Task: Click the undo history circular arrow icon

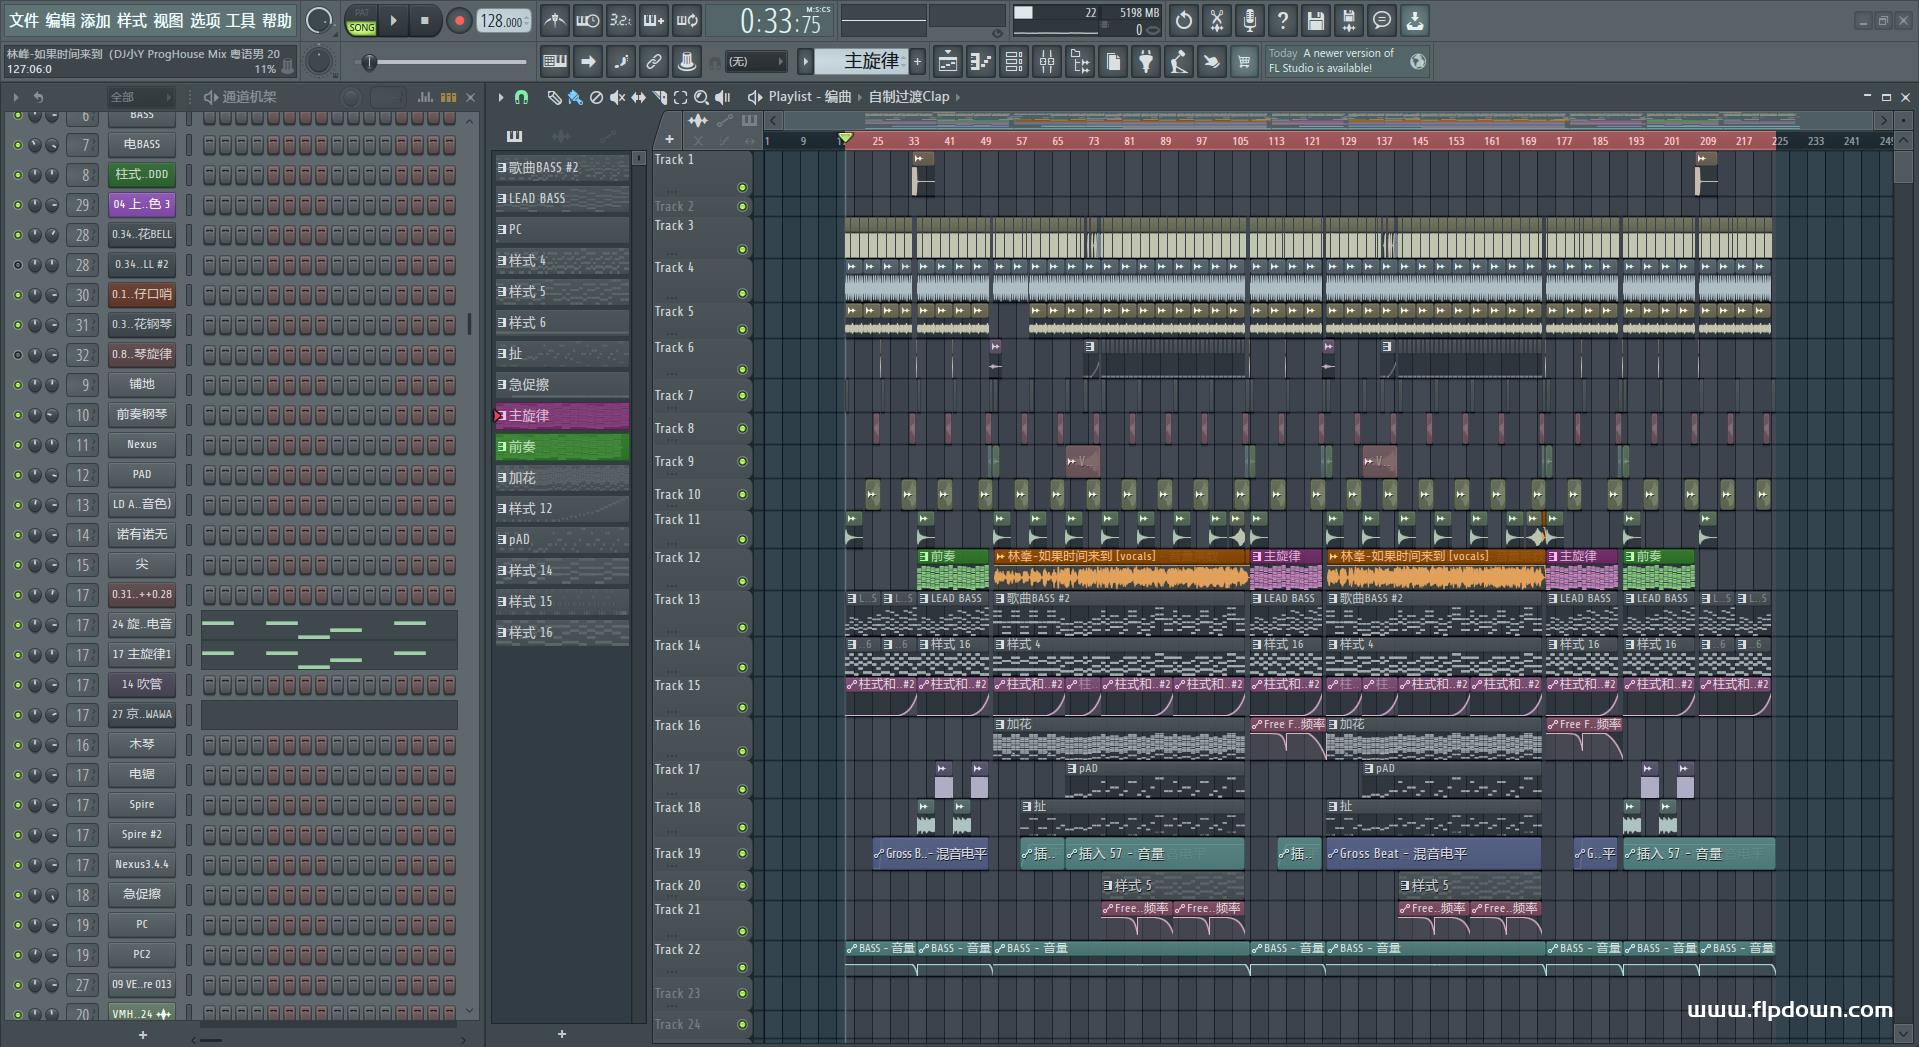Action: 1183,20
